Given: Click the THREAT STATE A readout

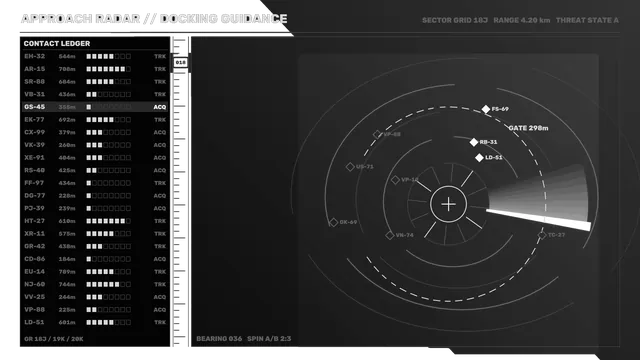Looking at the screenshot, I should pos(587,20).
